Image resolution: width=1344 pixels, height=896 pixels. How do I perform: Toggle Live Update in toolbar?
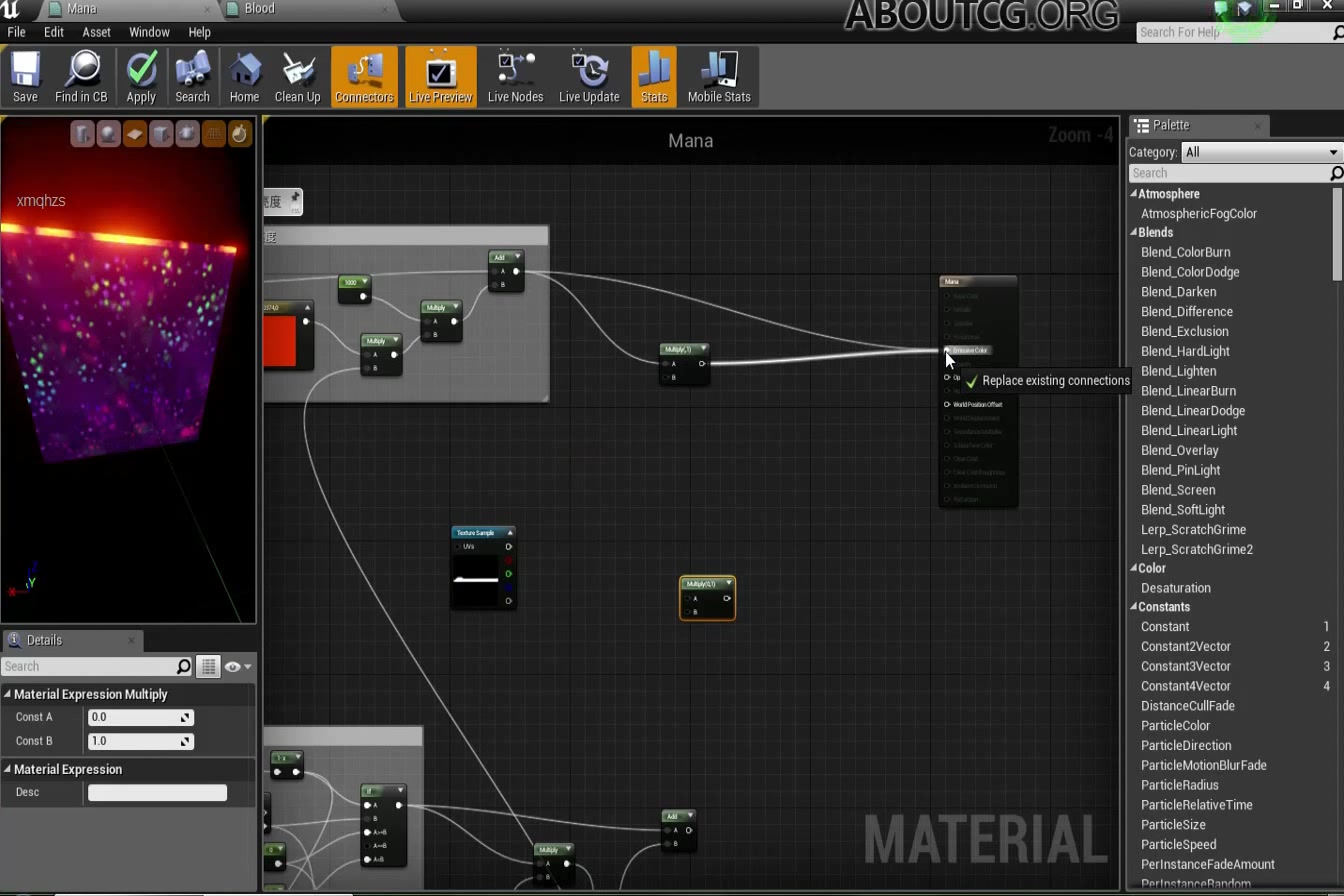[589, 77]
